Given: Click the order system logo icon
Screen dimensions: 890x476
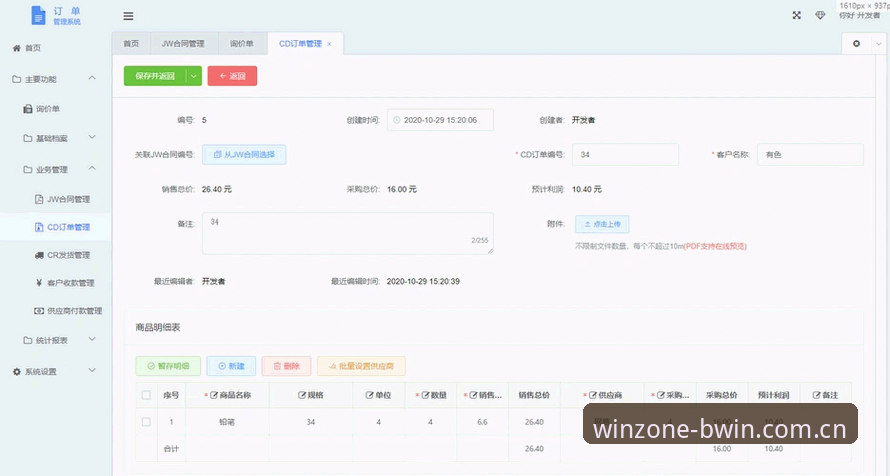Looking at the screenshot, I should coord(38,15).
